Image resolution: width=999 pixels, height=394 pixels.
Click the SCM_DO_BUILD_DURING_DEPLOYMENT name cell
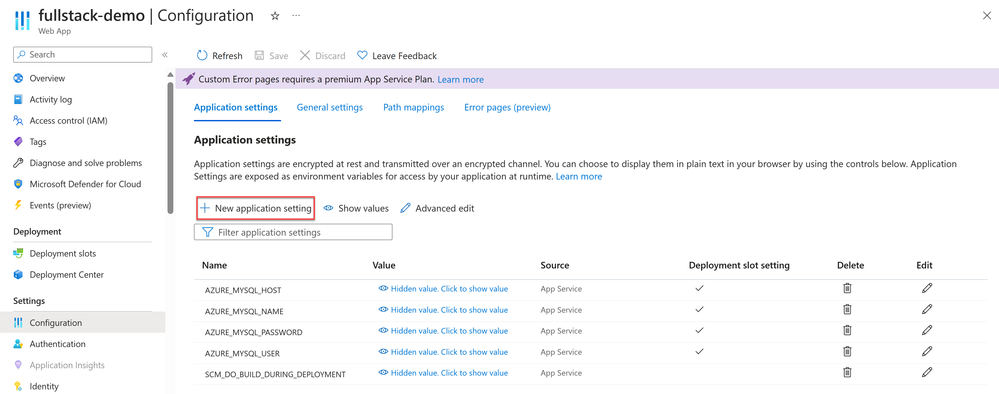(275, 374)
